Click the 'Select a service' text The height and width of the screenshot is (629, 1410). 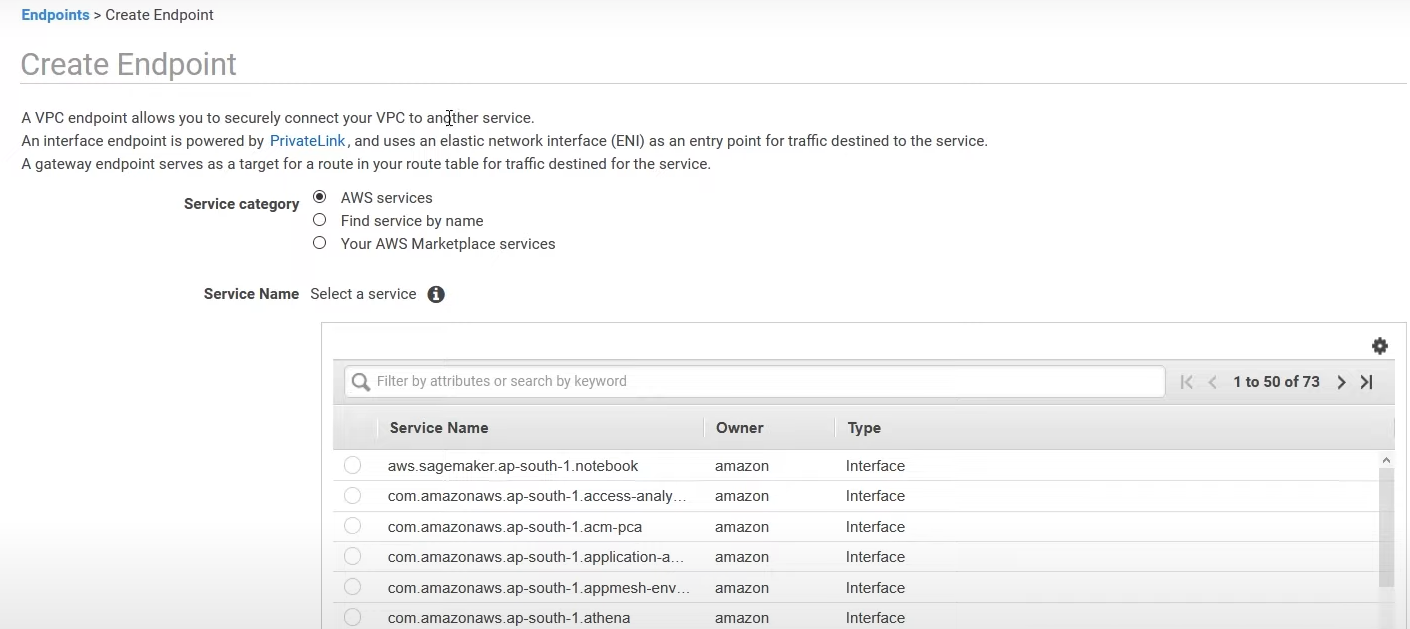click(363, 294)
